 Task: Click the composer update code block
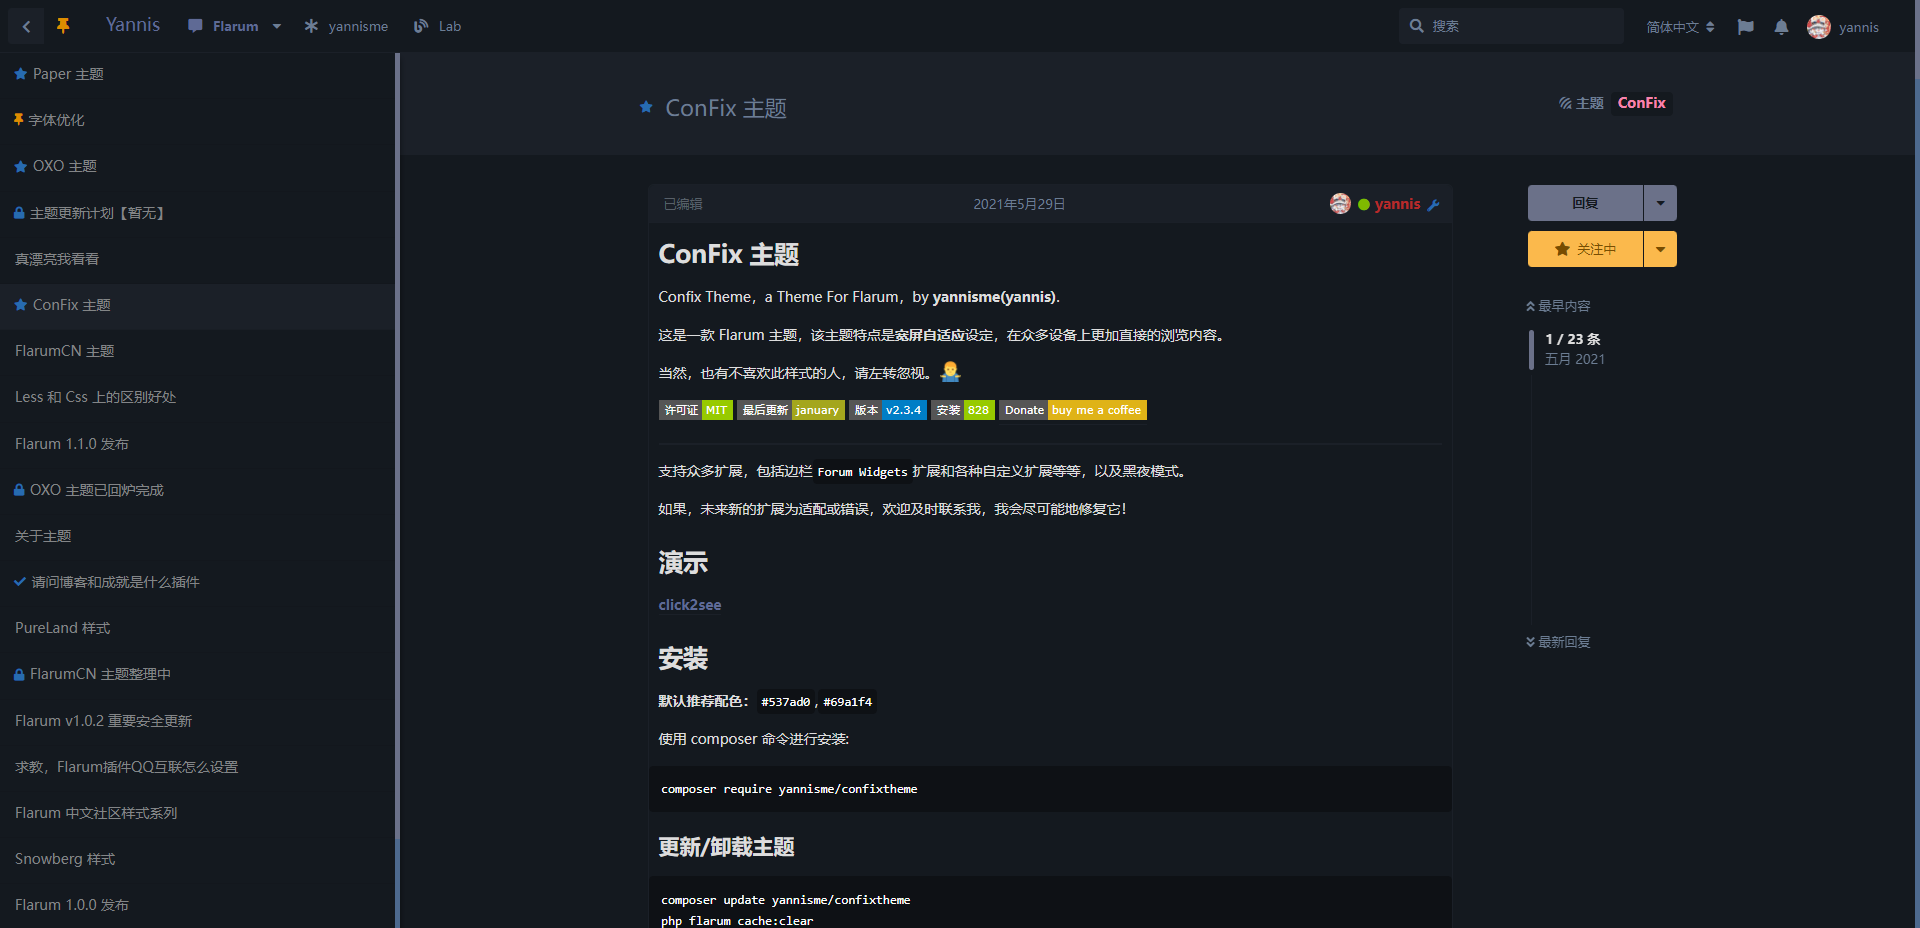tap(1050, 903)
